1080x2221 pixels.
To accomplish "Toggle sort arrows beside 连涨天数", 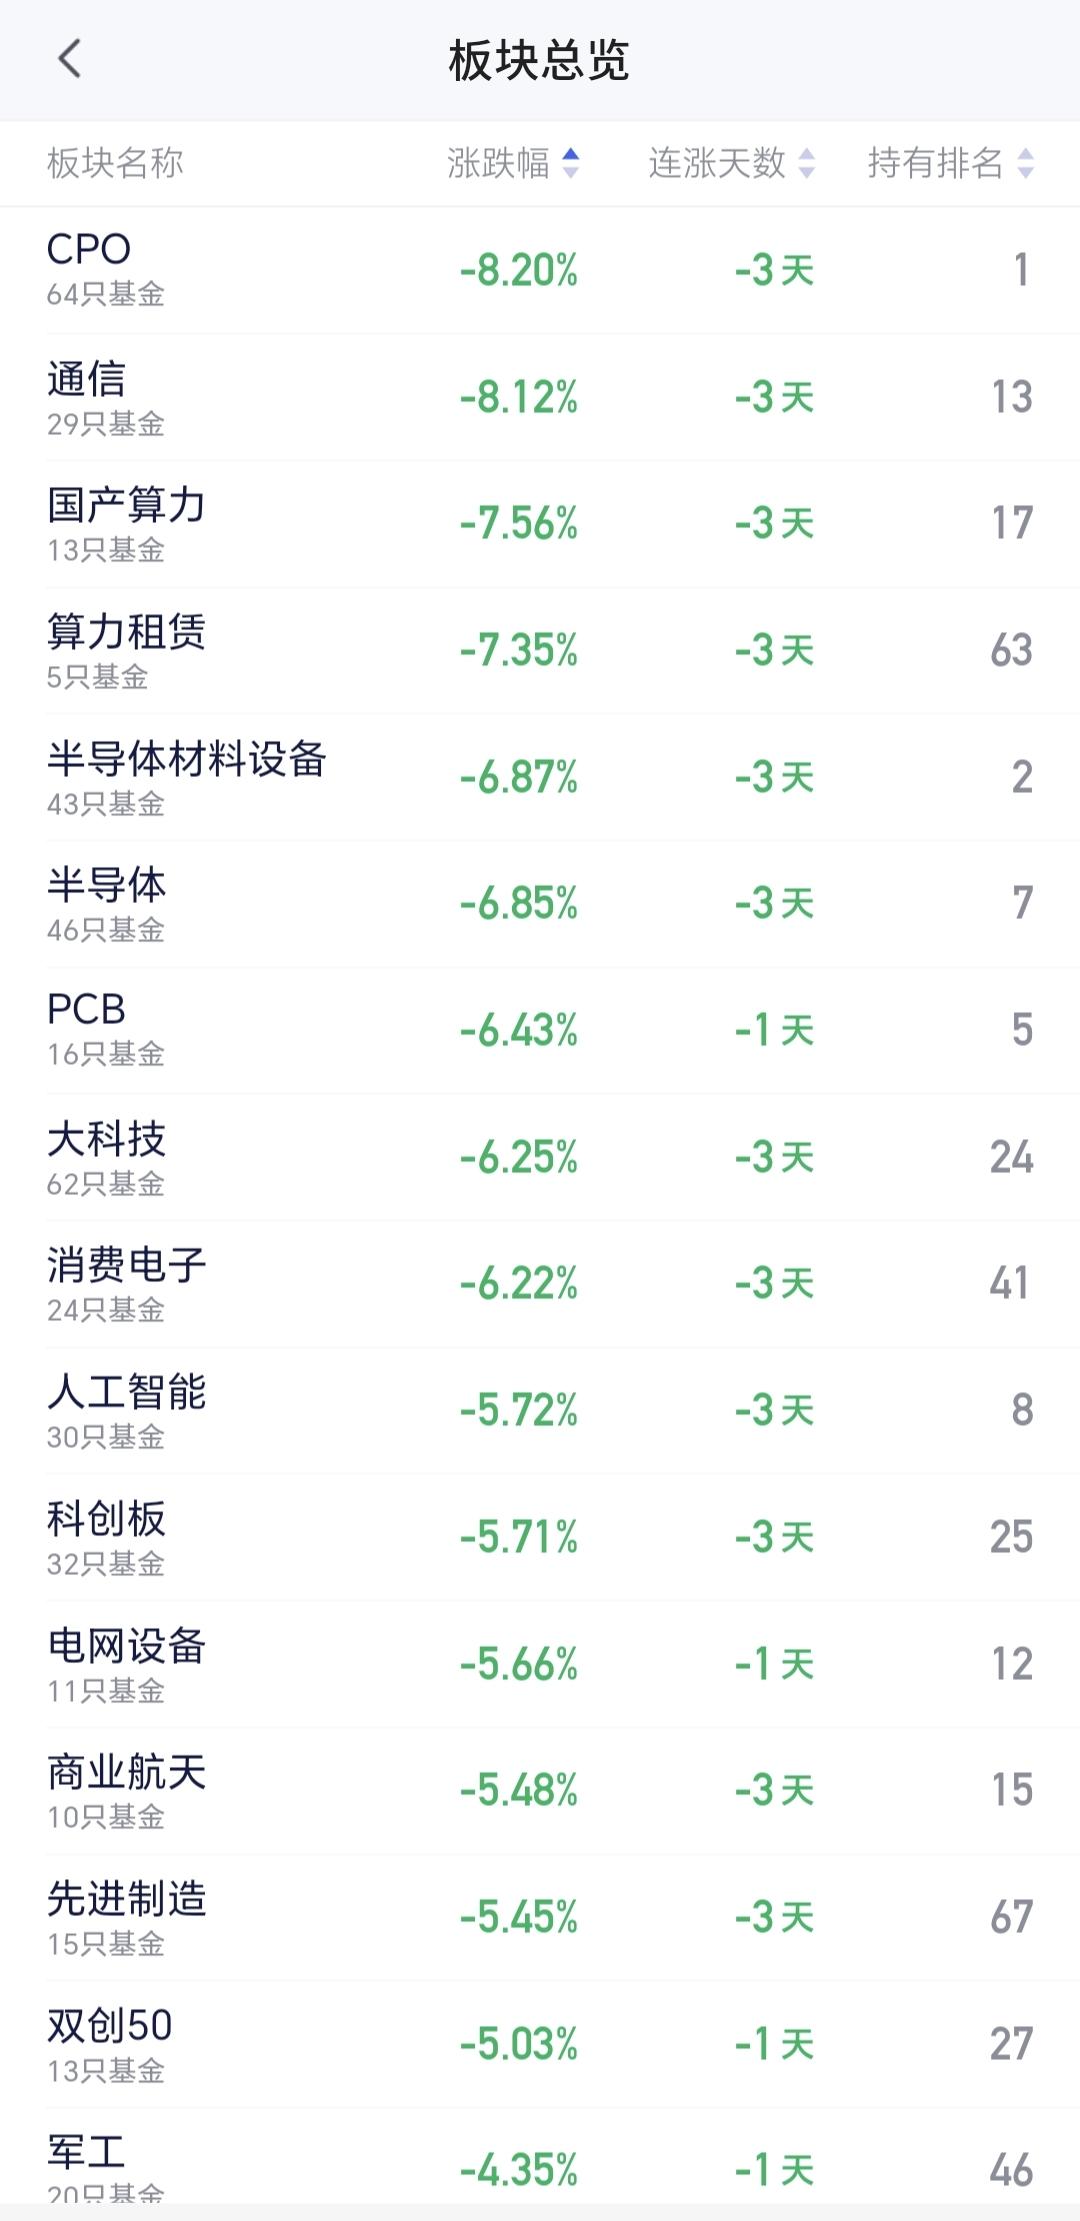I will (806, 163).
